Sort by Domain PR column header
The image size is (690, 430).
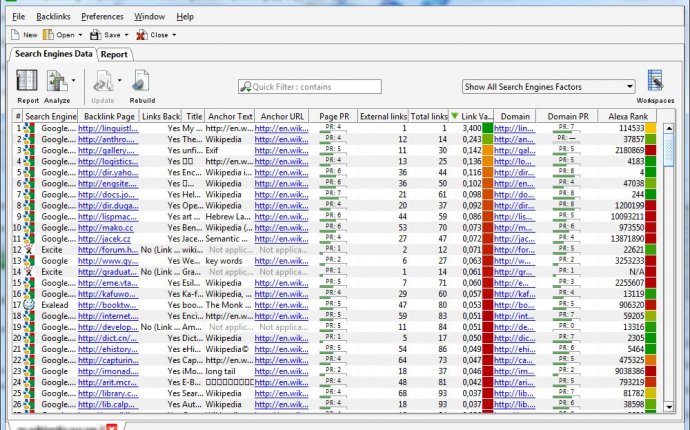(x=567, y=117)
